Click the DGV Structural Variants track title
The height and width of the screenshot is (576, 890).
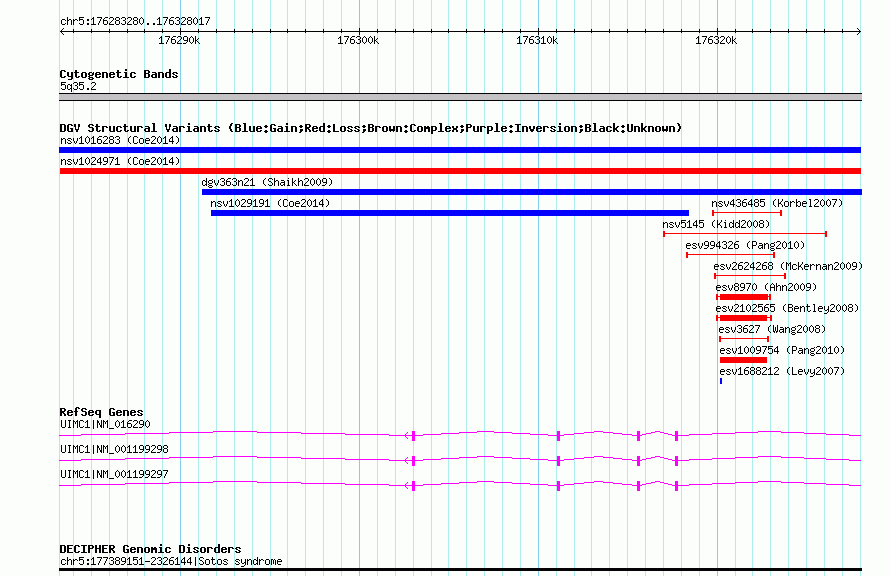coord(371,128)
